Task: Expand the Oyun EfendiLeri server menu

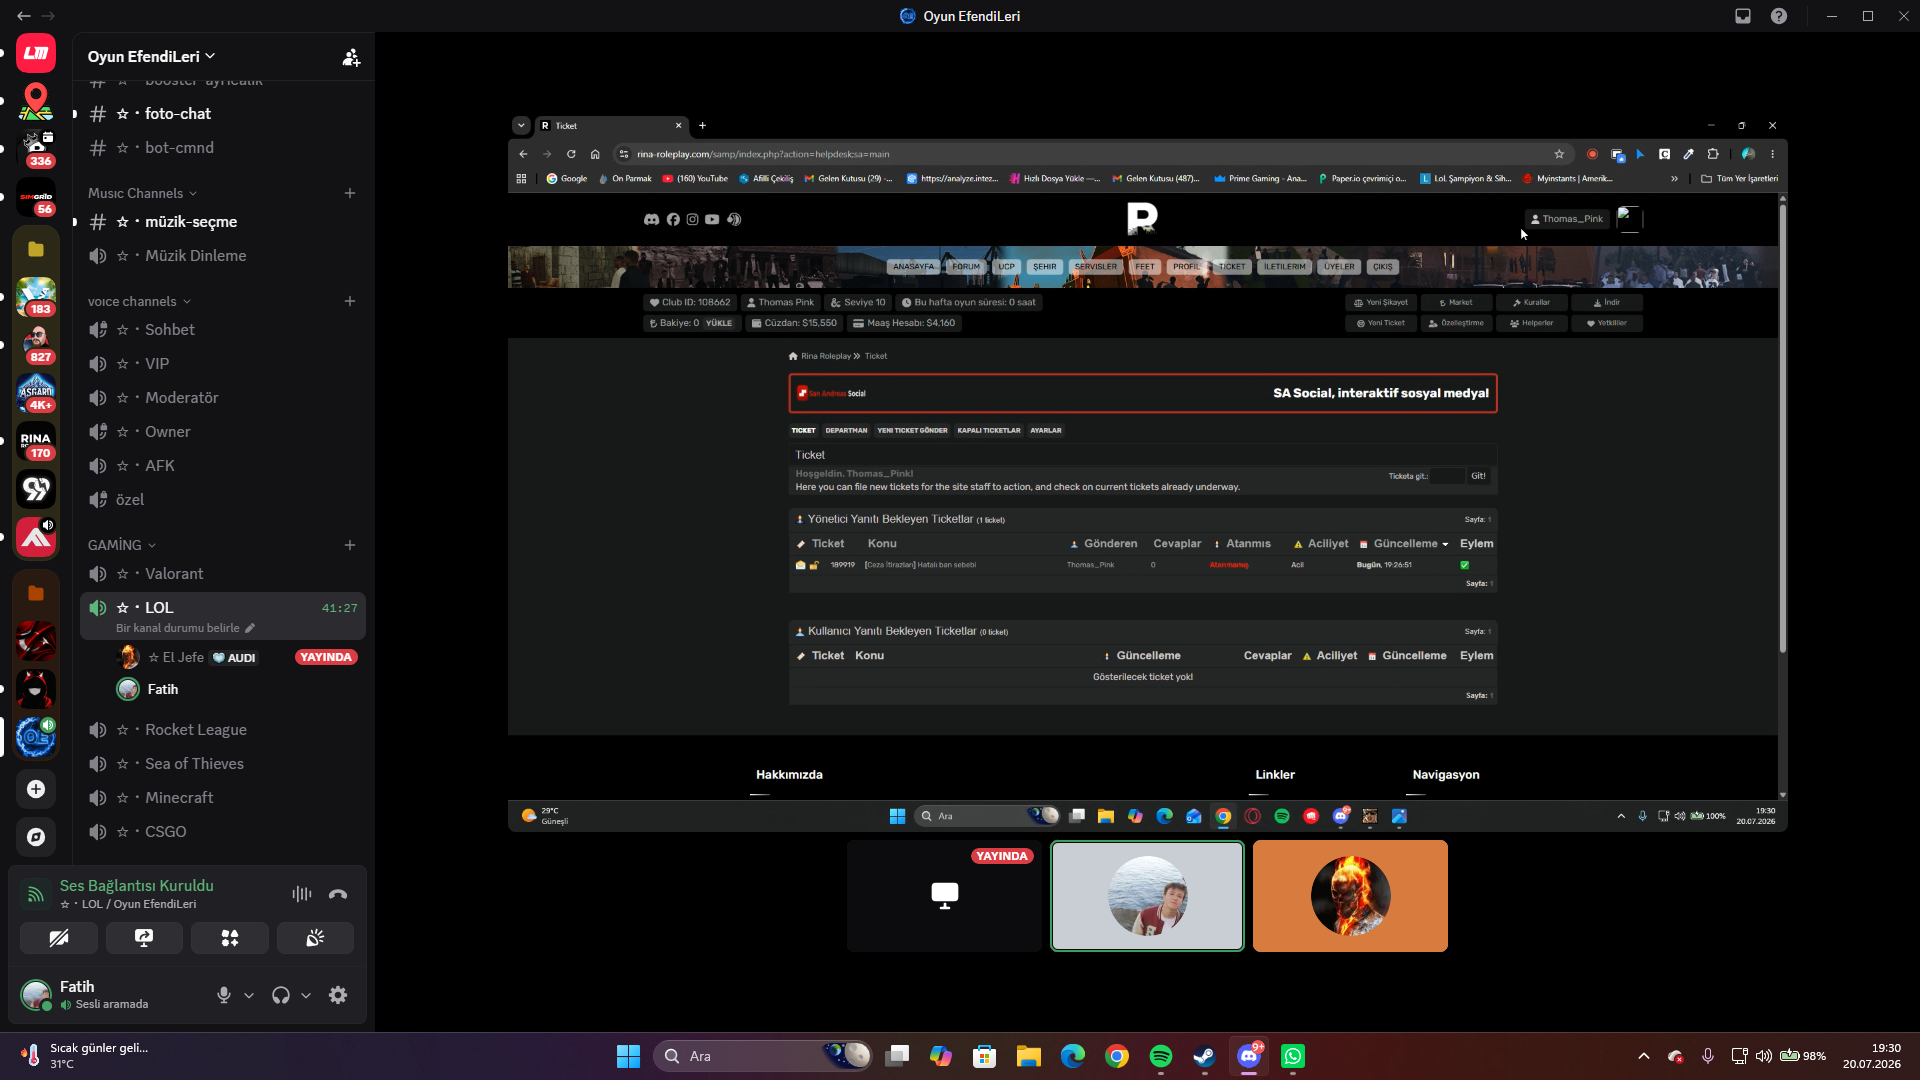Action: [x=152, y=57]
